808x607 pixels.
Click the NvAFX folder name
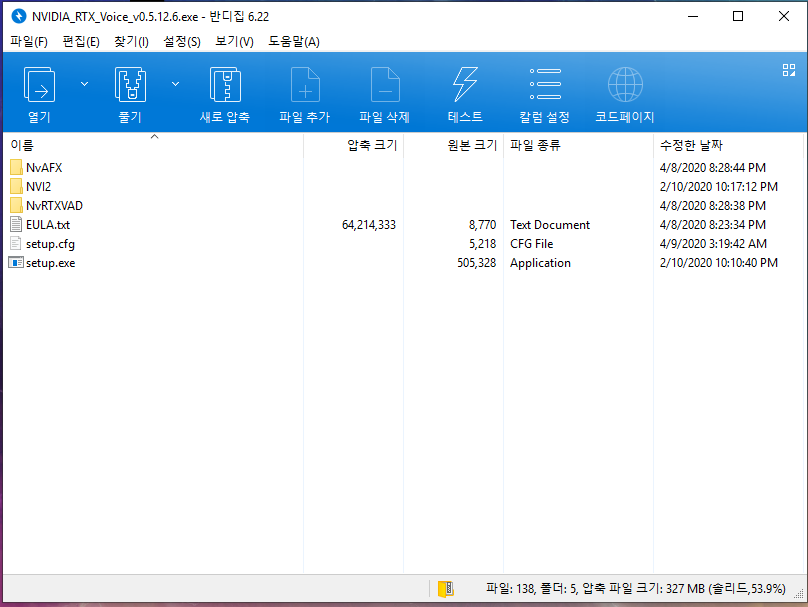tap(44, 167)
